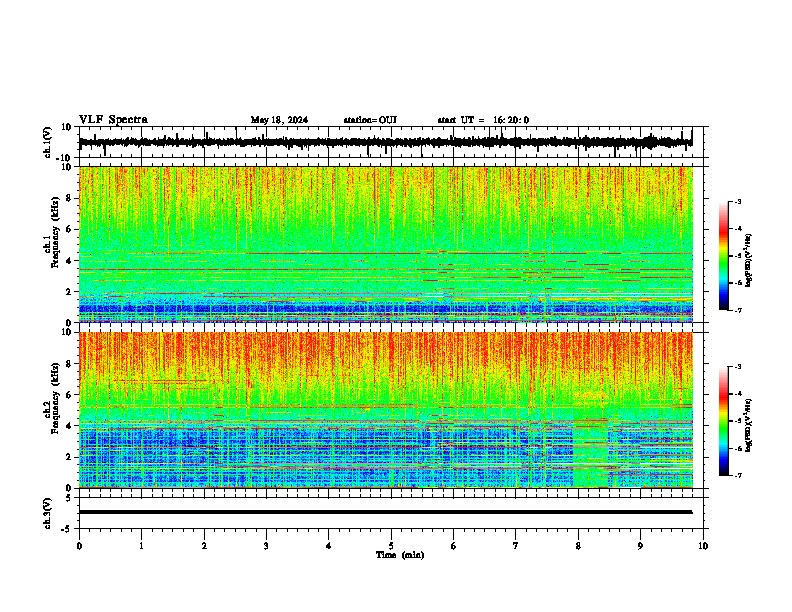Click the "VLF Spectra" plot title
This screenshot has width=792, height=612.
(x=113, y=120)
